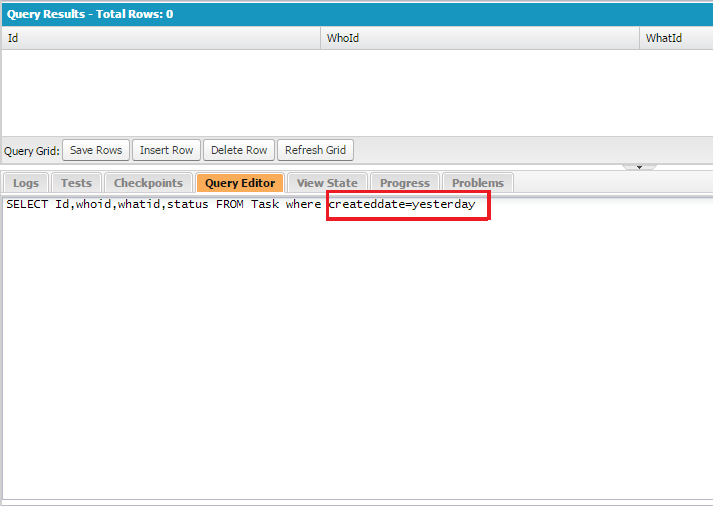Select the Query Editor tab
The image size is (713, 506).
[x=240, y=183]
